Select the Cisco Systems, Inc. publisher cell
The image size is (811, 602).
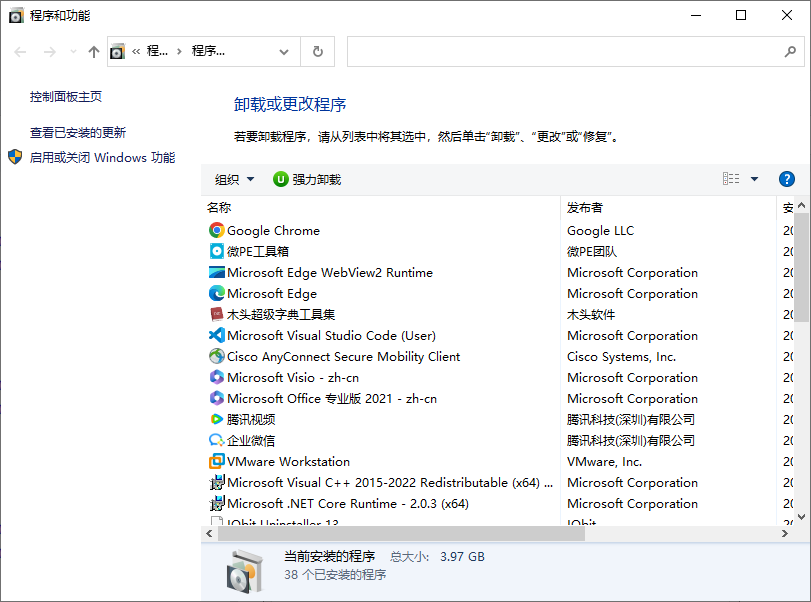tap(621, 356)
